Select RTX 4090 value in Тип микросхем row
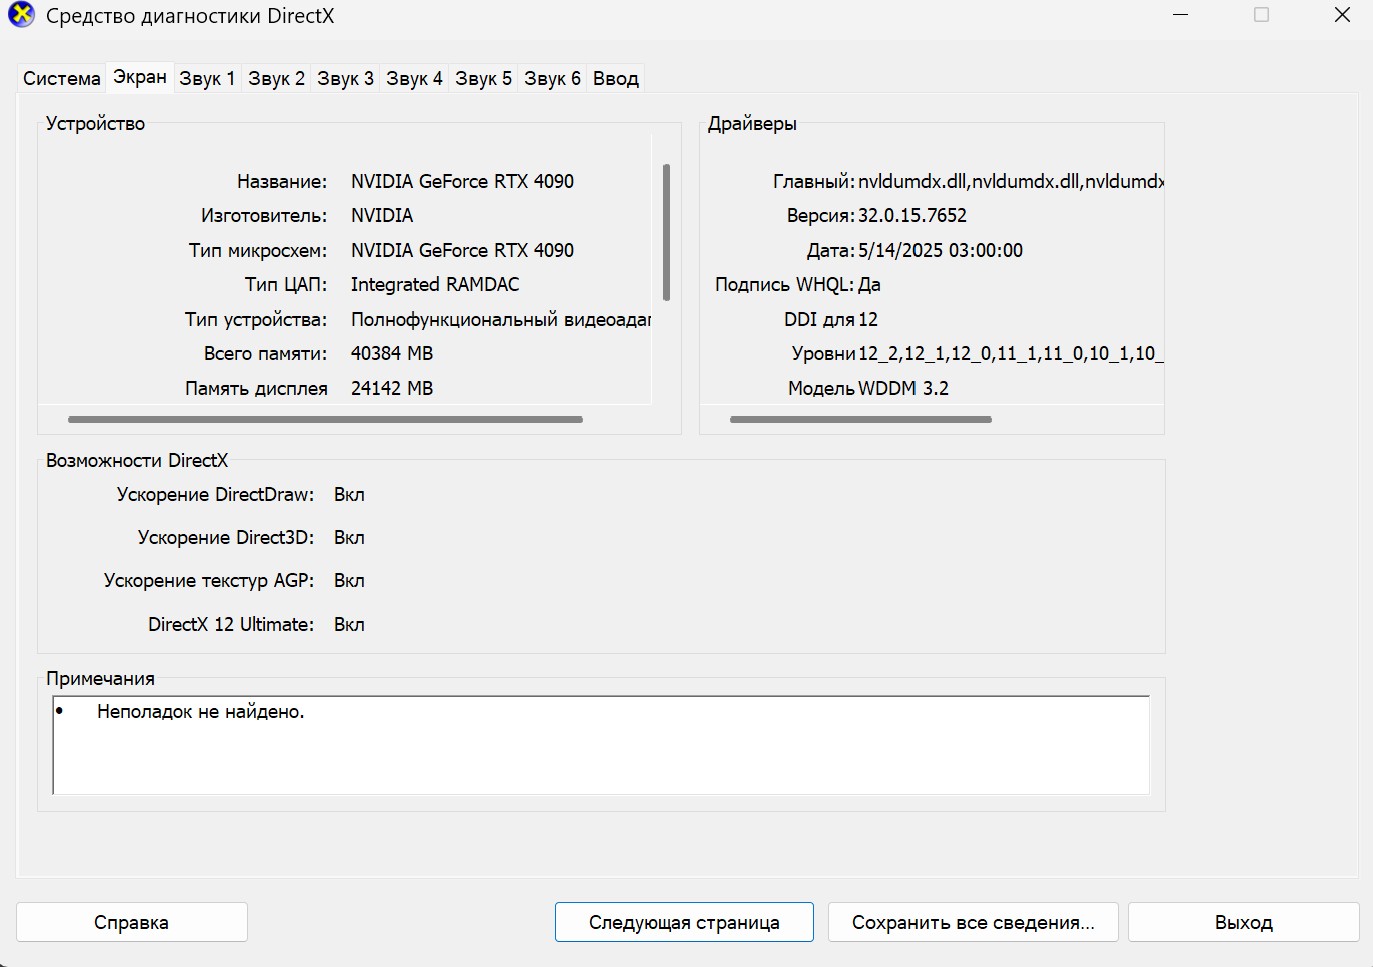Screen dimensions: 1373x967 (x=462, y=250)
